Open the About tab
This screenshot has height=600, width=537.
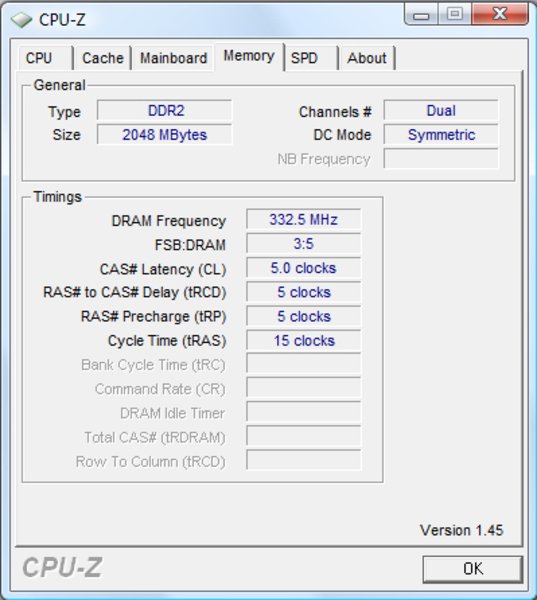tap(367, 58)
